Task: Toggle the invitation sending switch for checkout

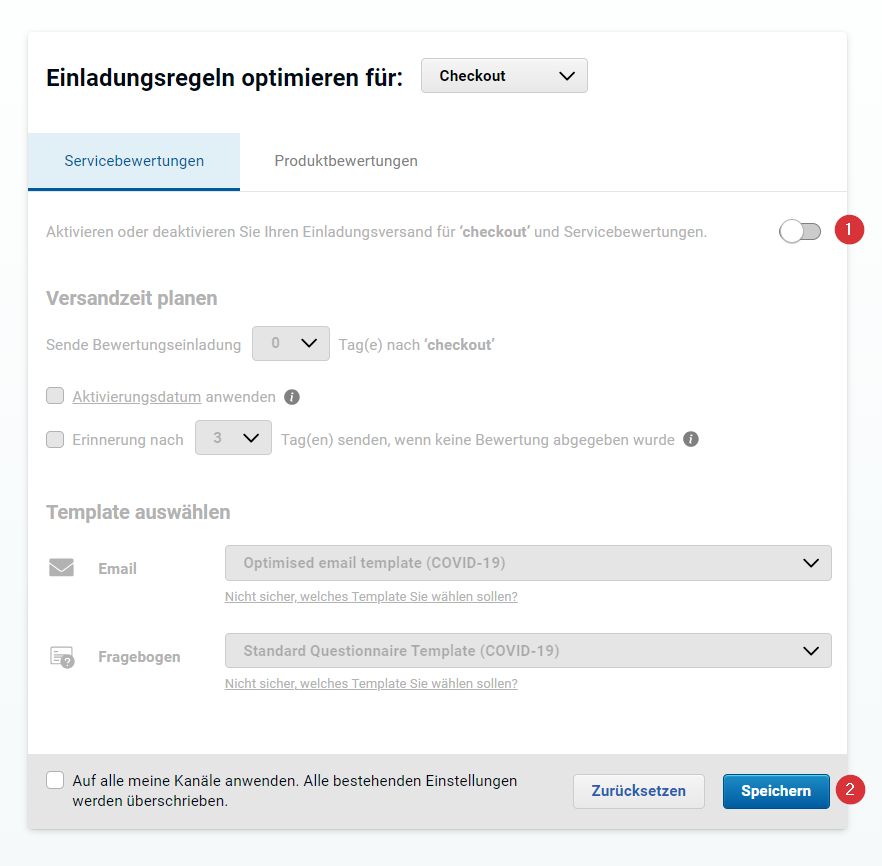Action: [800, 231]
